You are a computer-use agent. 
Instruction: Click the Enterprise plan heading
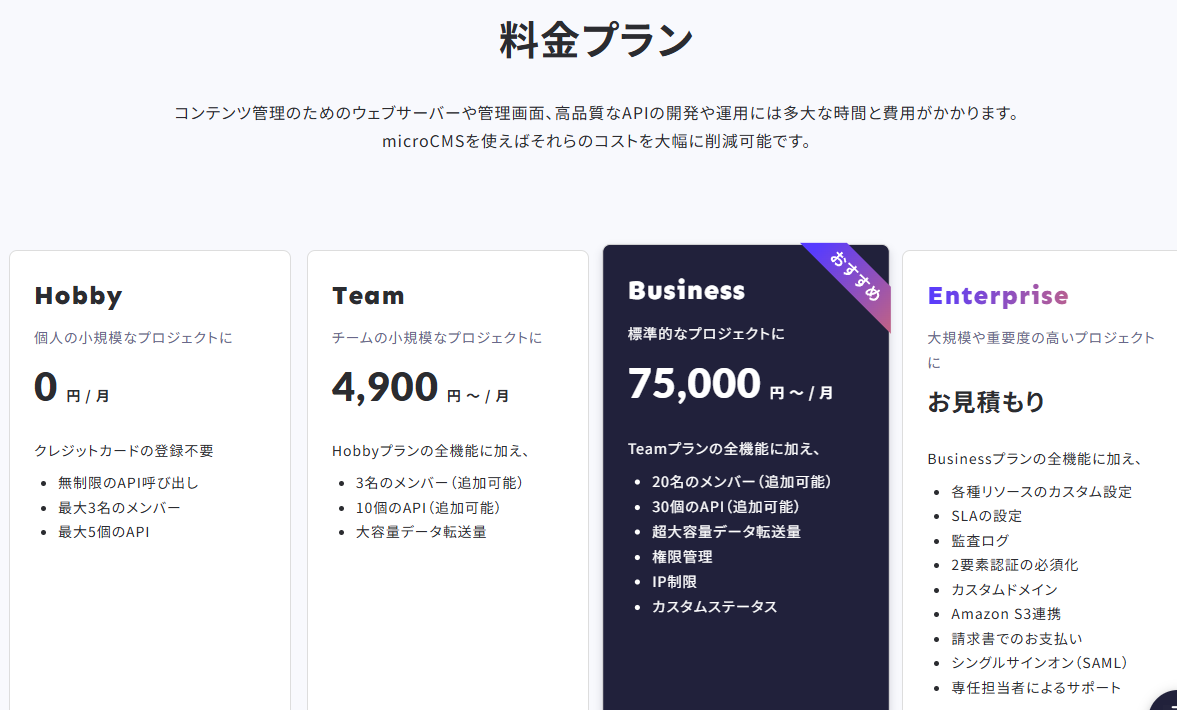click(997, 296)
